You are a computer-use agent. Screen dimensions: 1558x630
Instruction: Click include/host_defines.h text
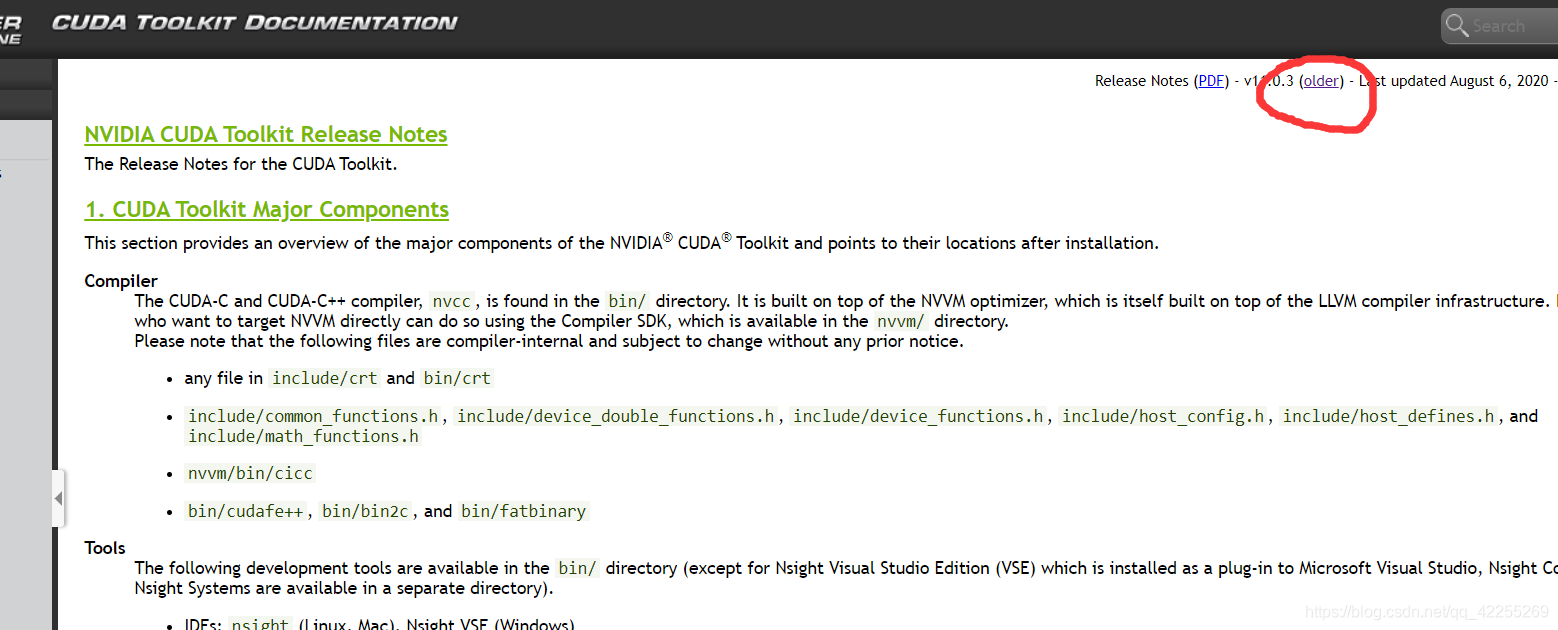[x=1389, y=416]
